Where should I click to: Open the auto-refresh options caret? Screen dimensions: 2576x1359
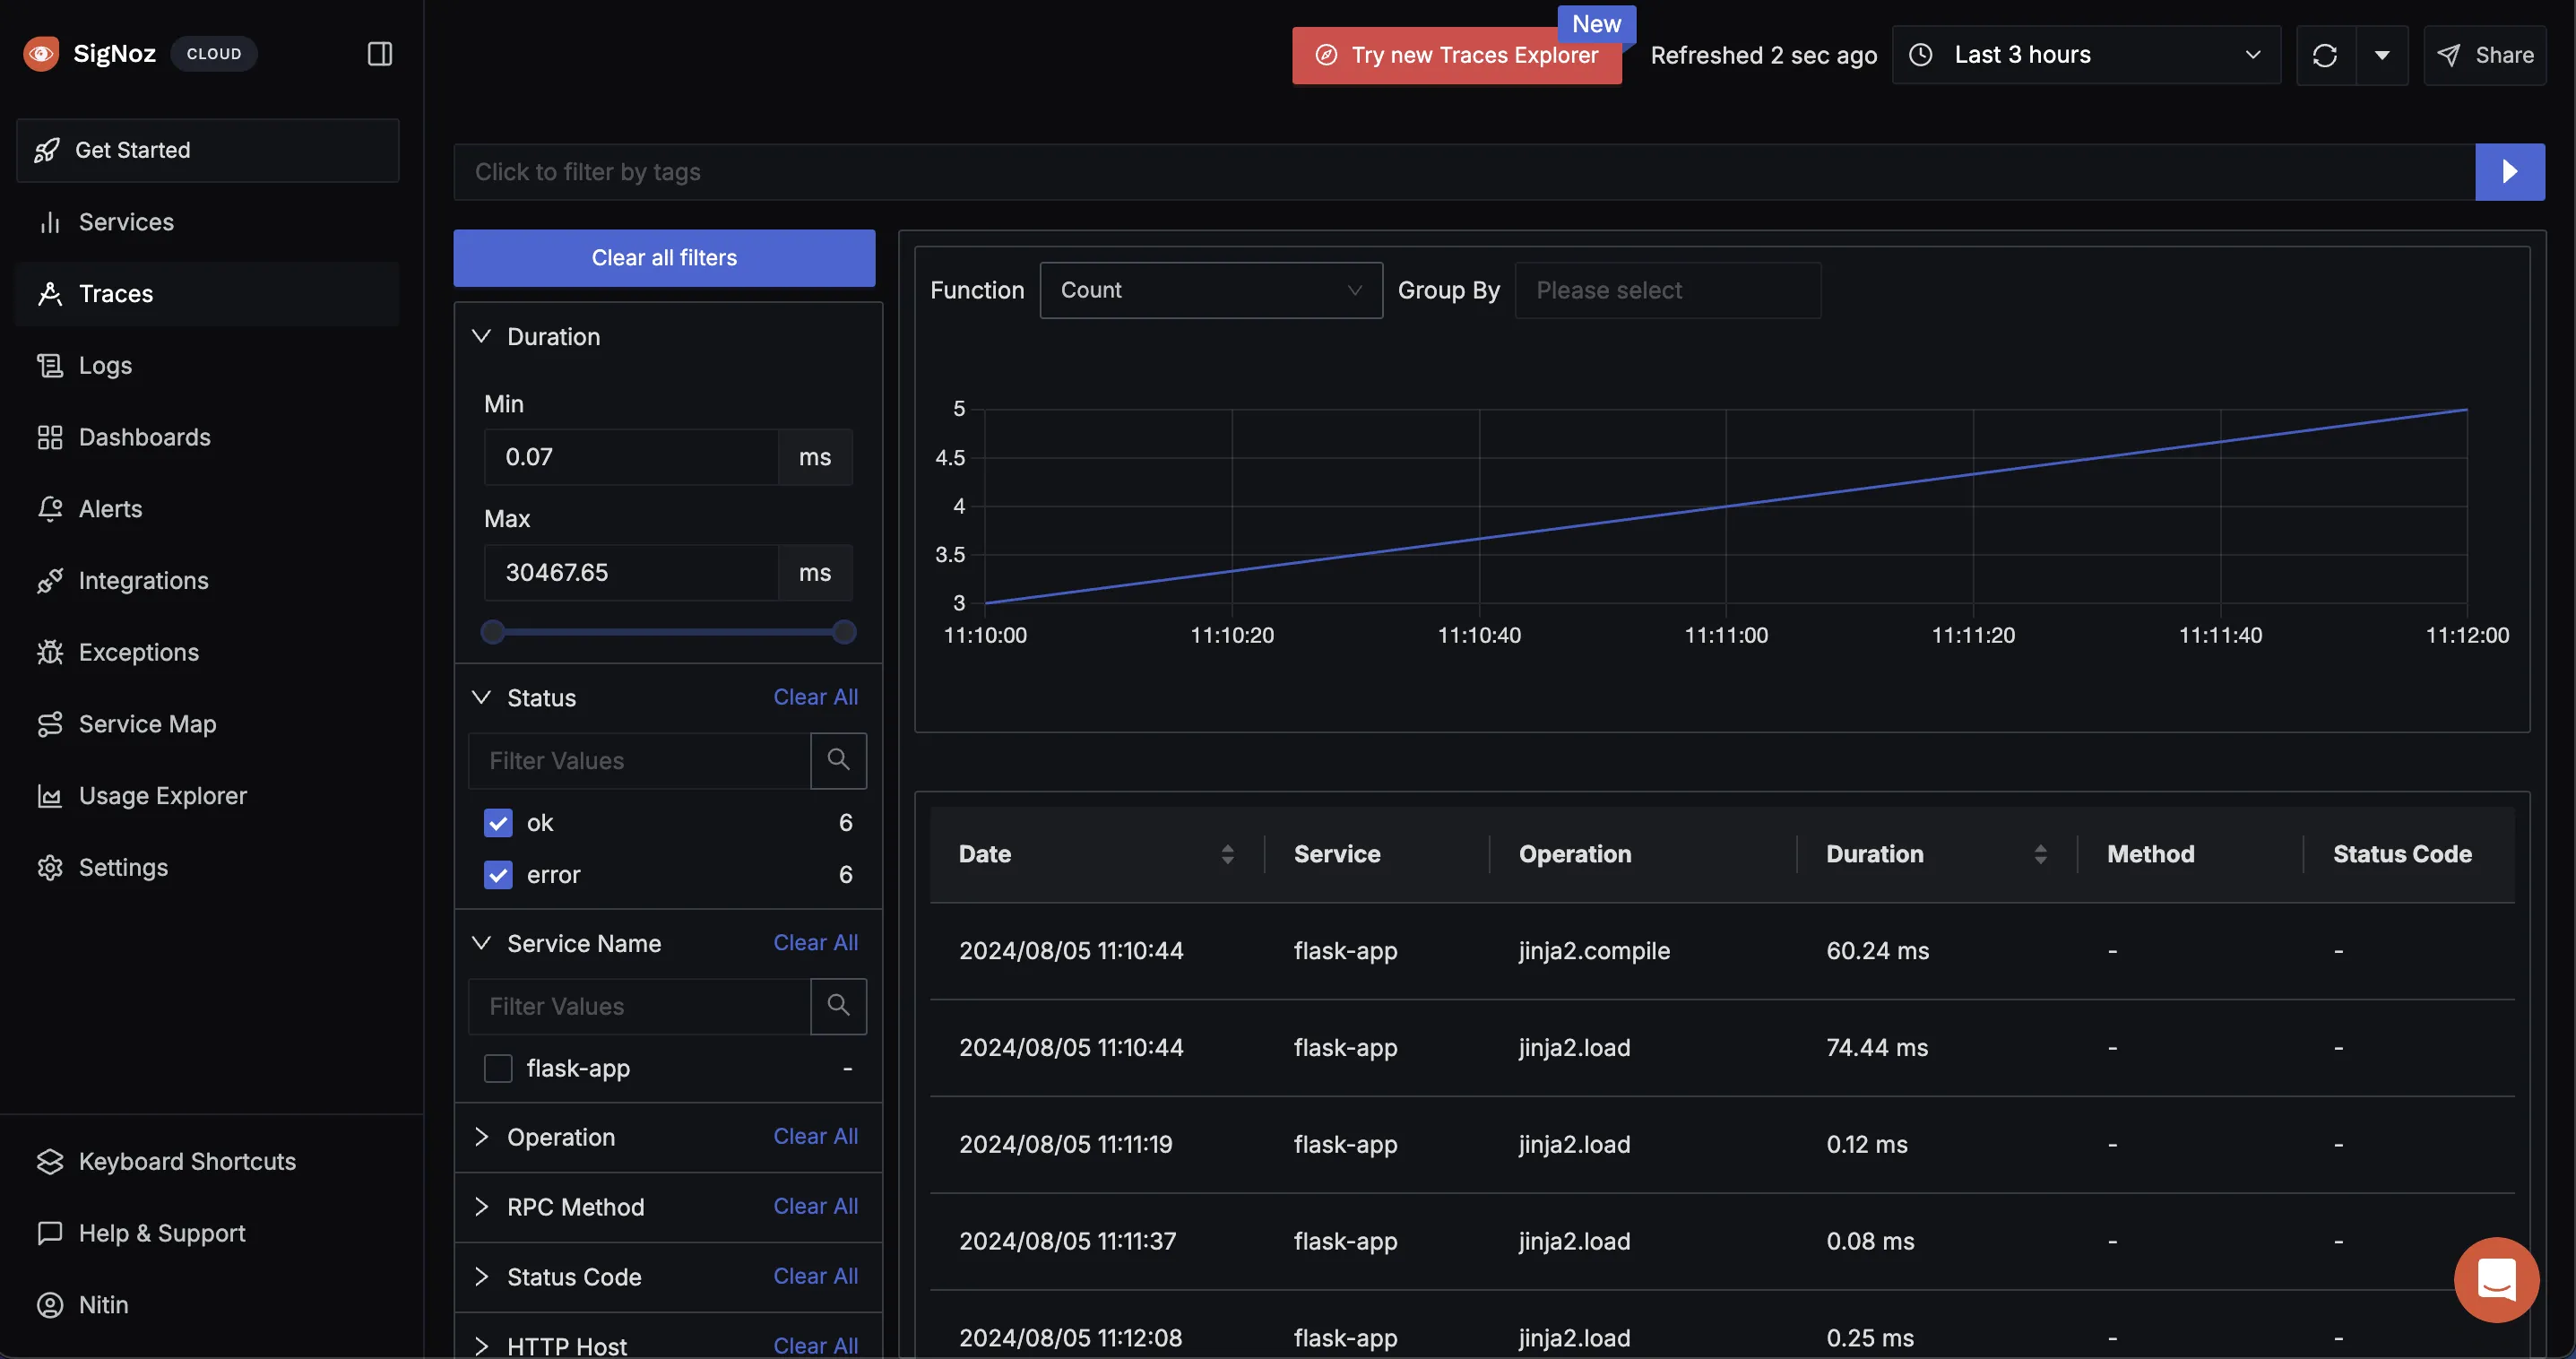click(x=2382, y=55)
